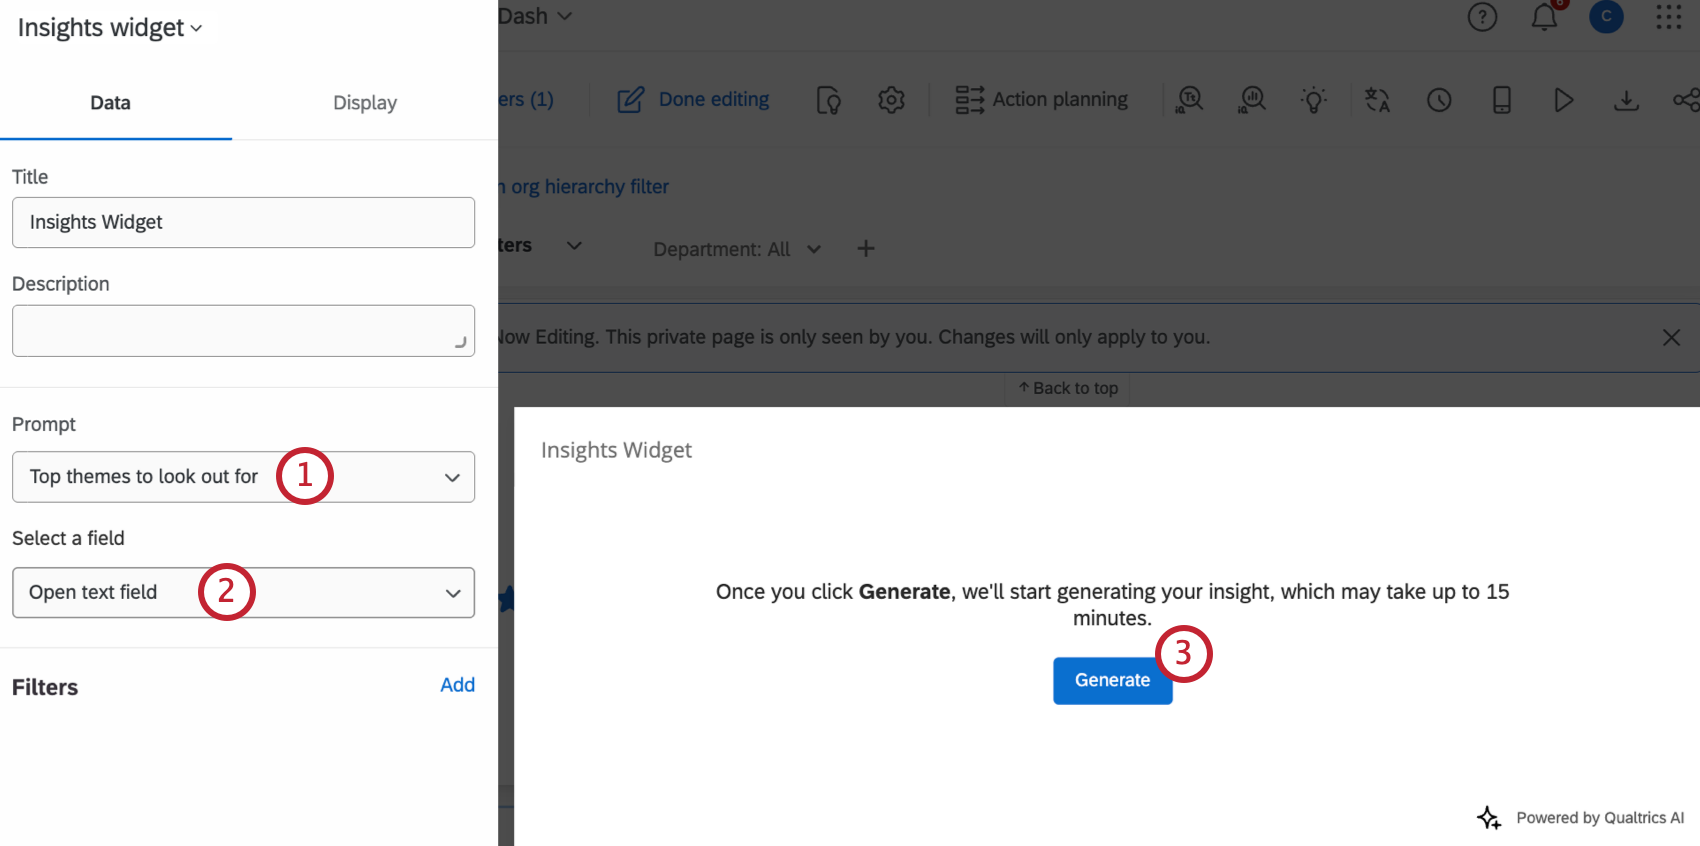This screenshot has height=846, width=1700.
Task: Expand the Prompt dropdown
Action: [243, 477]
